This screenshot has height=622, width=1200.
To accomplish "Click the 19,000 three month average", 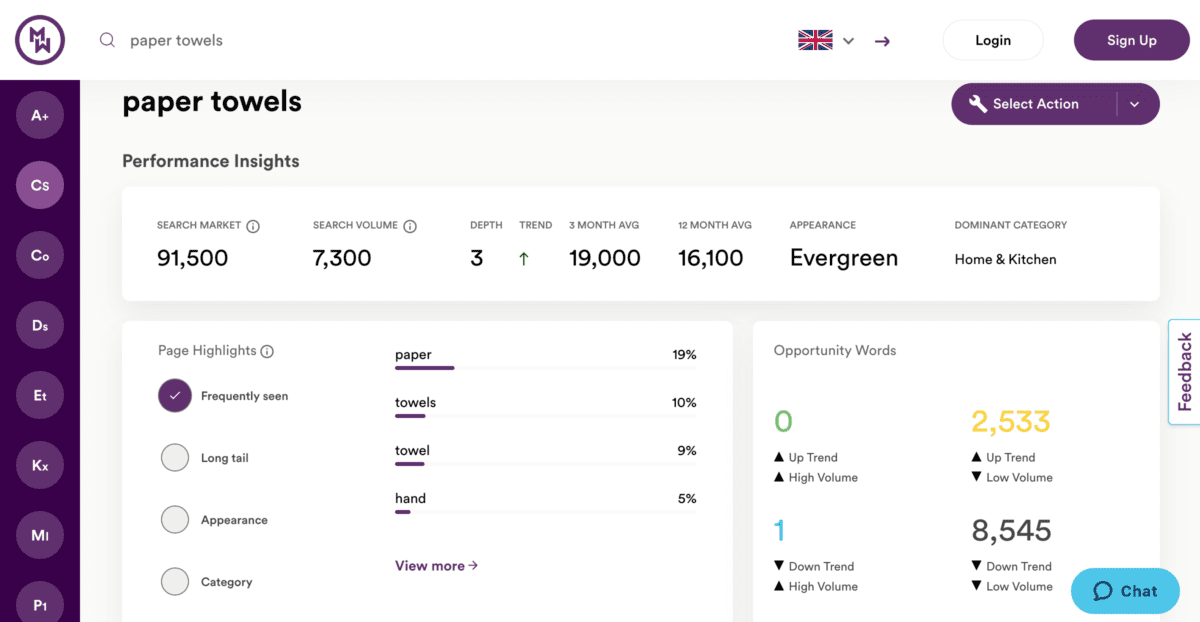I will tap(605, 258).
